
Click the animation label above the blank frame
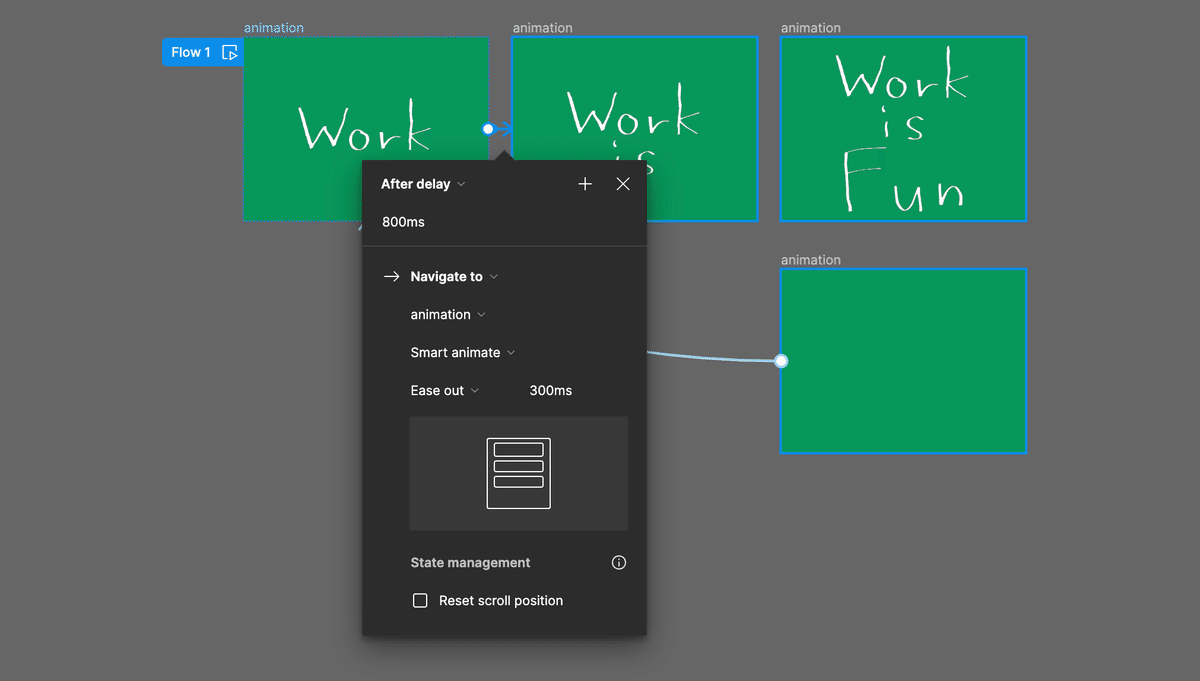pos(811,260)
